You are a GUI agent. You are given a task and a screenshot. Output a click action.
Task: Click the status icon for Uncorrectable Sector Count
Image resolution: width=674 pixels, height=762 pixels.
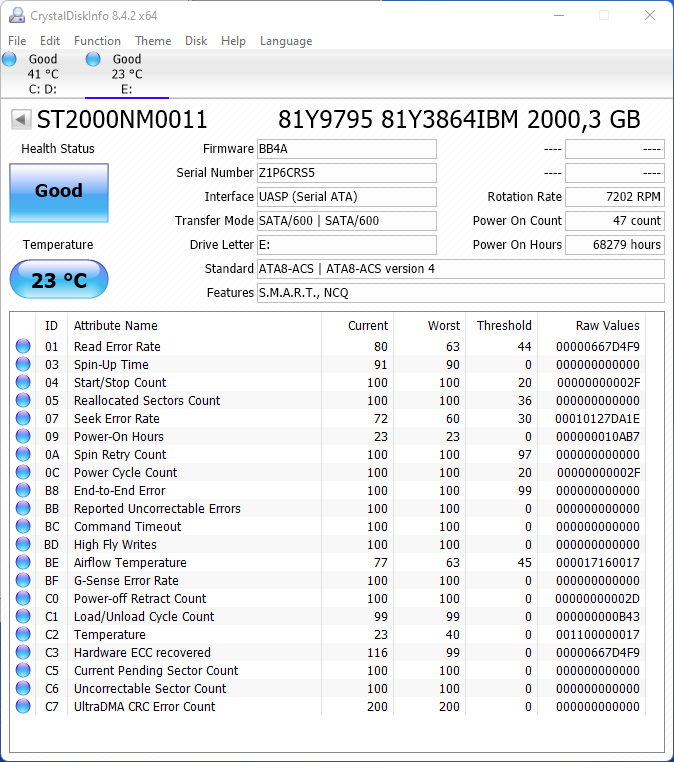pyautogui.click(x=23, y=688)
